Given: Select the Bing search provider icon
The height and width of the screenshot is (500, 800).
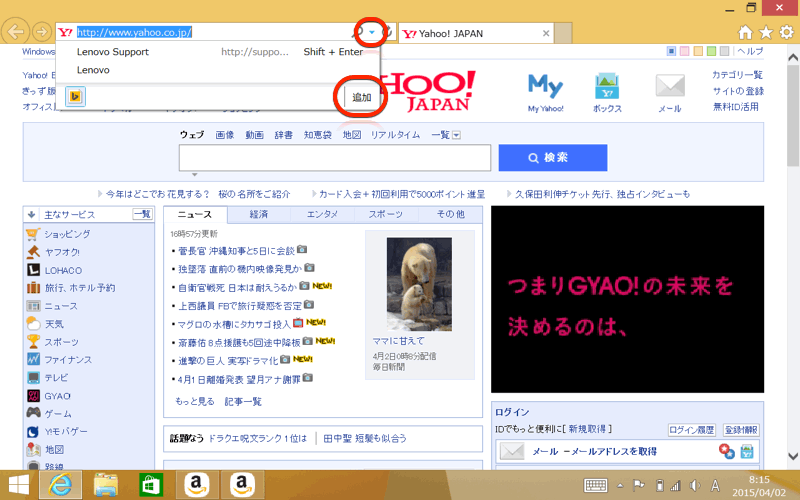Looking at the screenshot, I should click(x=74, y=97).
